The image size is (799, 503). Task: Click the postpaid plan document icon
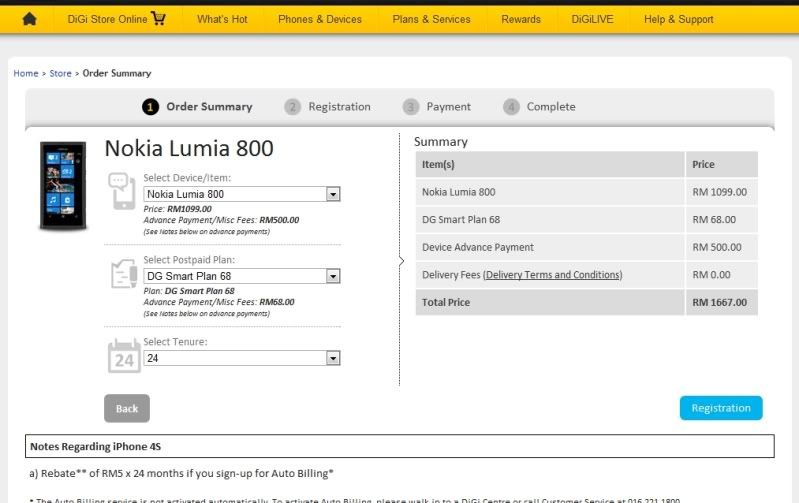[x=124, y=273]
